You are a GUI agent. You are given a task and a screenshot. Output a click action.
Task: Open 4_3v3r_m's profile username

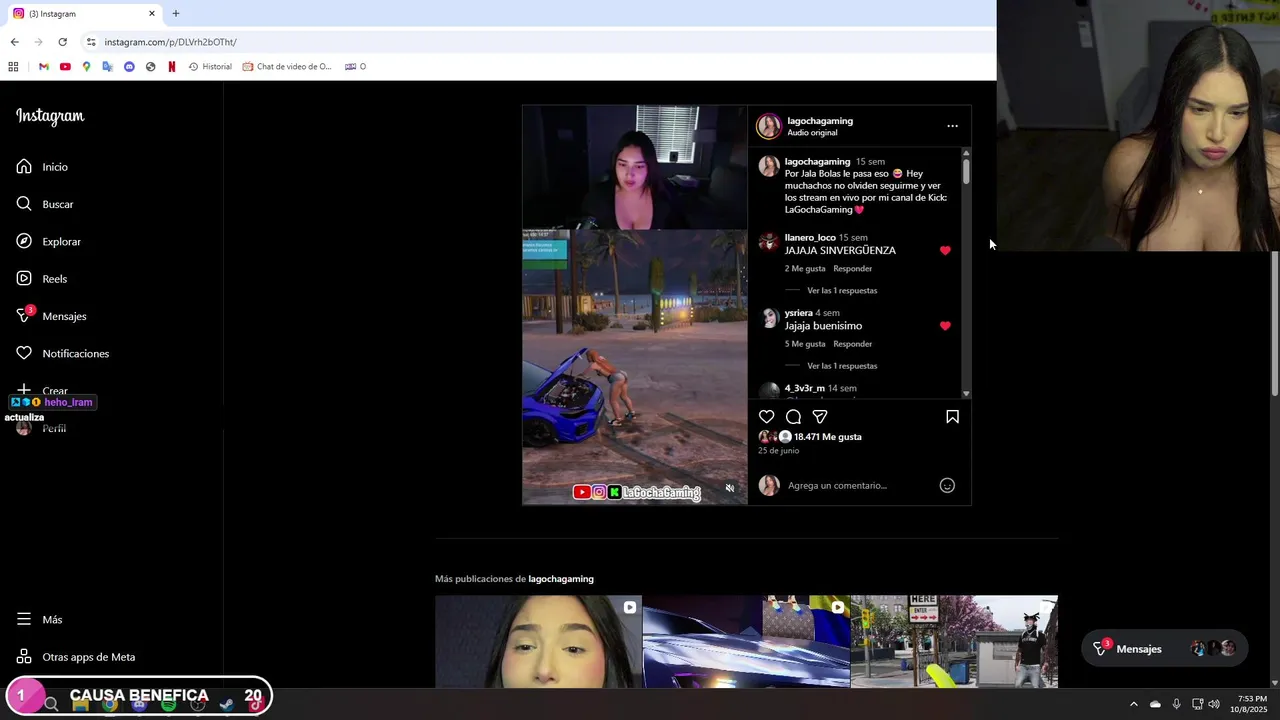pyautogui.click(x=805, y=388)
